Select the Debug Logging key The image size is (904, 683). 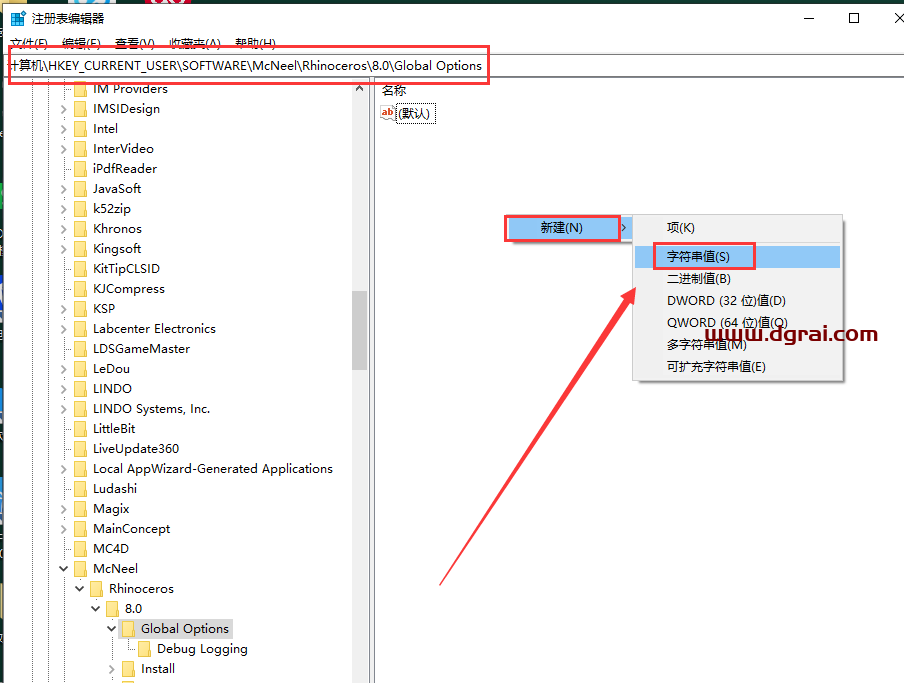pos(202,649)
